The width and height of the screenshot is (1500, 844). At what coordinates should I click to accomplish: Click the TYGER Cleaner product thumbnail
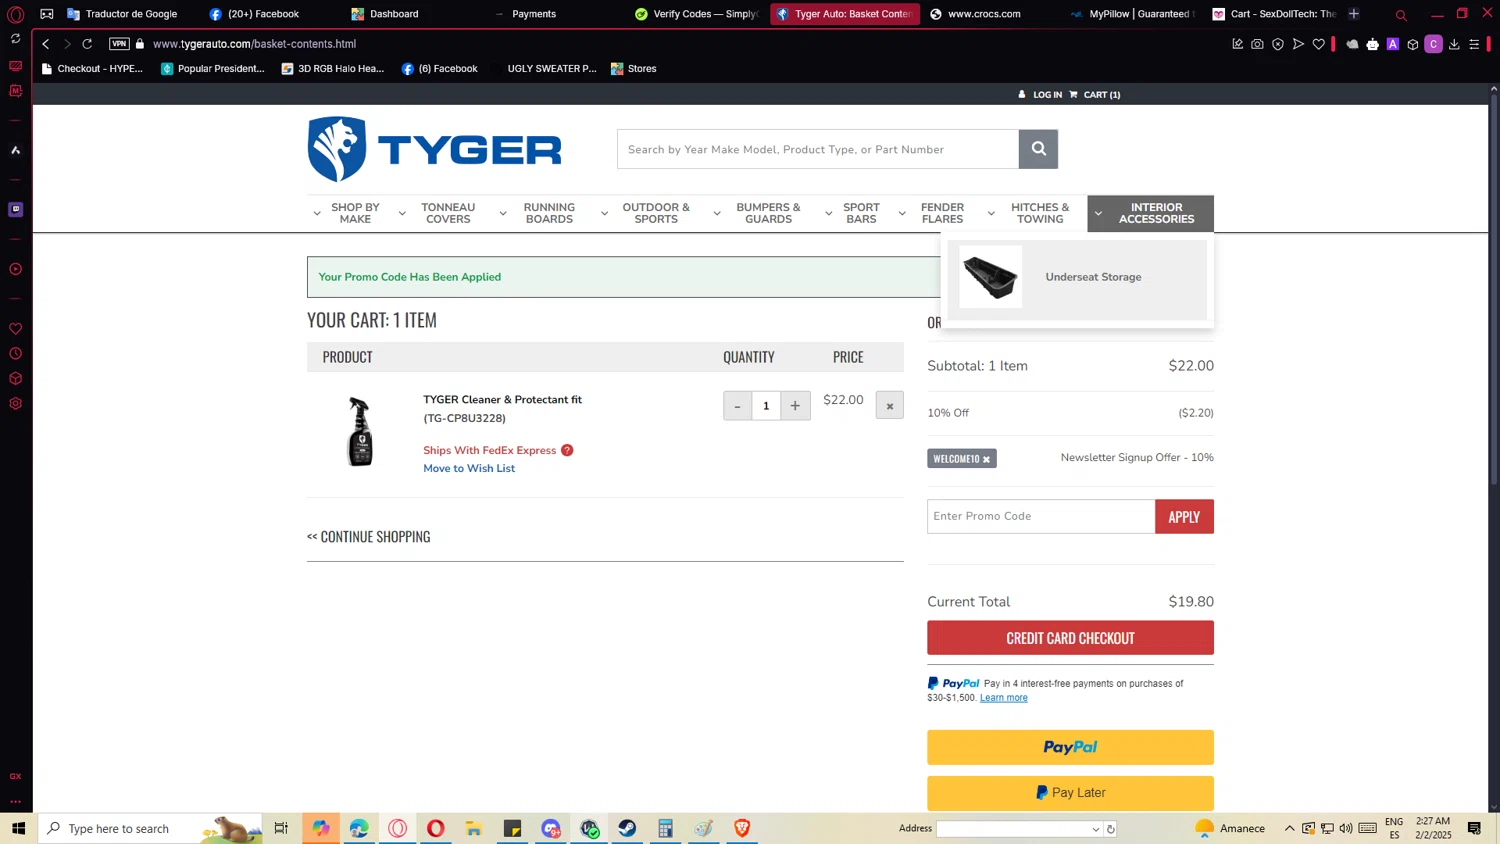360,431
